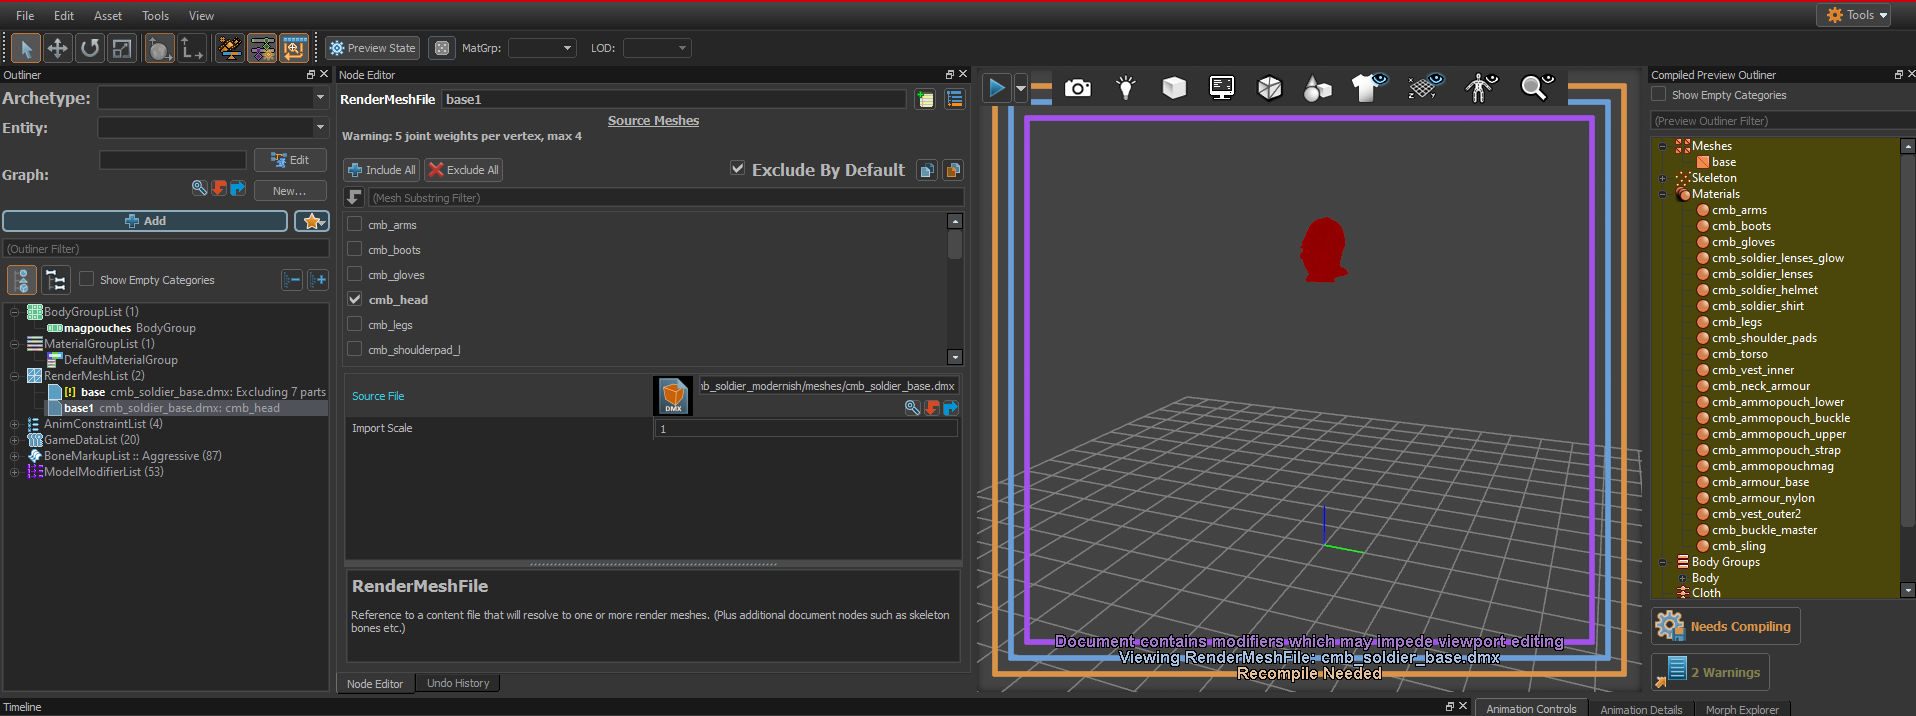Open the Archetype dropdown
The height and width of the screenshot is (716, 1916).
pos(212,98)
